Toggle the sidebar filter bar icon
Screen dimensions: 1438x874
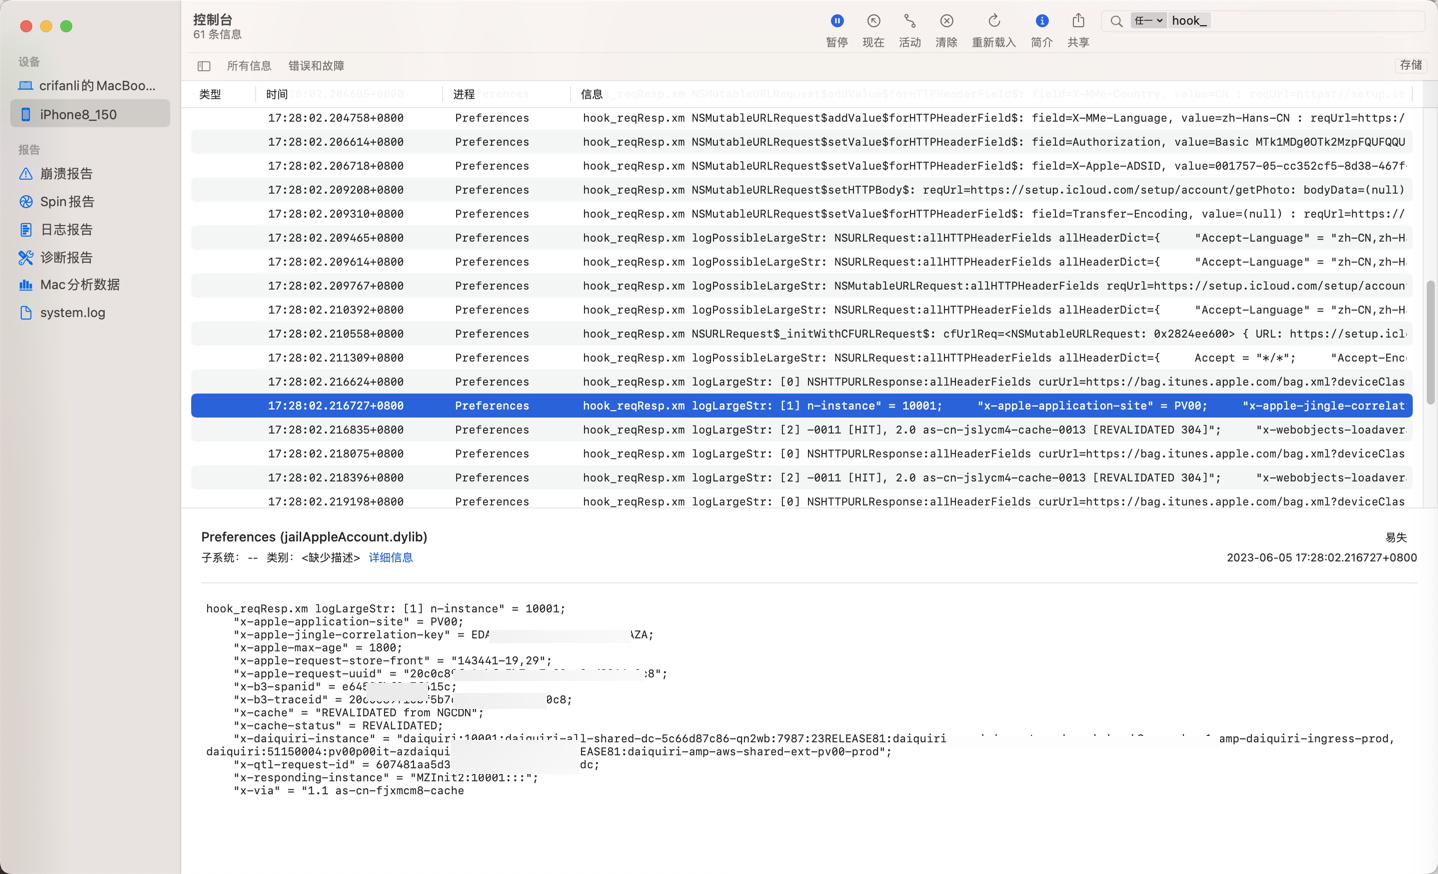tap(204, 66)
